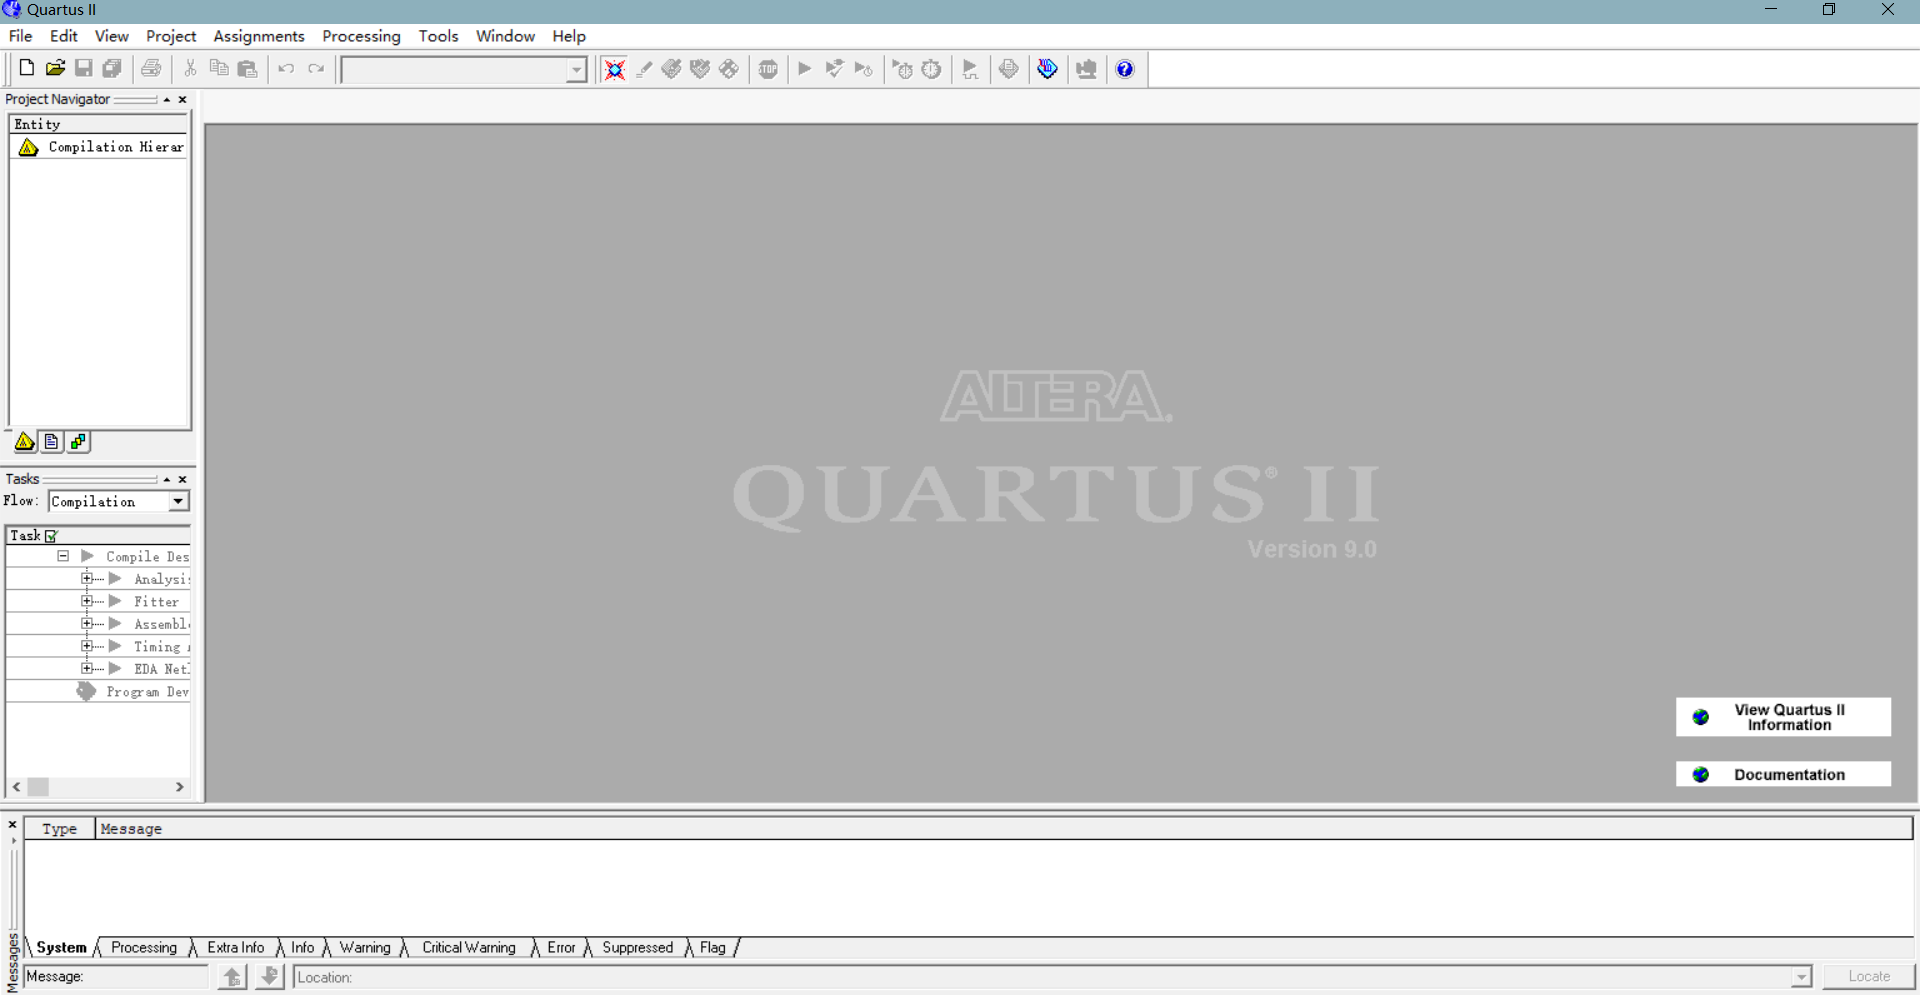This screenshot has height=995, width=1920.
Task: Select the Program Device task row
Action: pos(98,691)
